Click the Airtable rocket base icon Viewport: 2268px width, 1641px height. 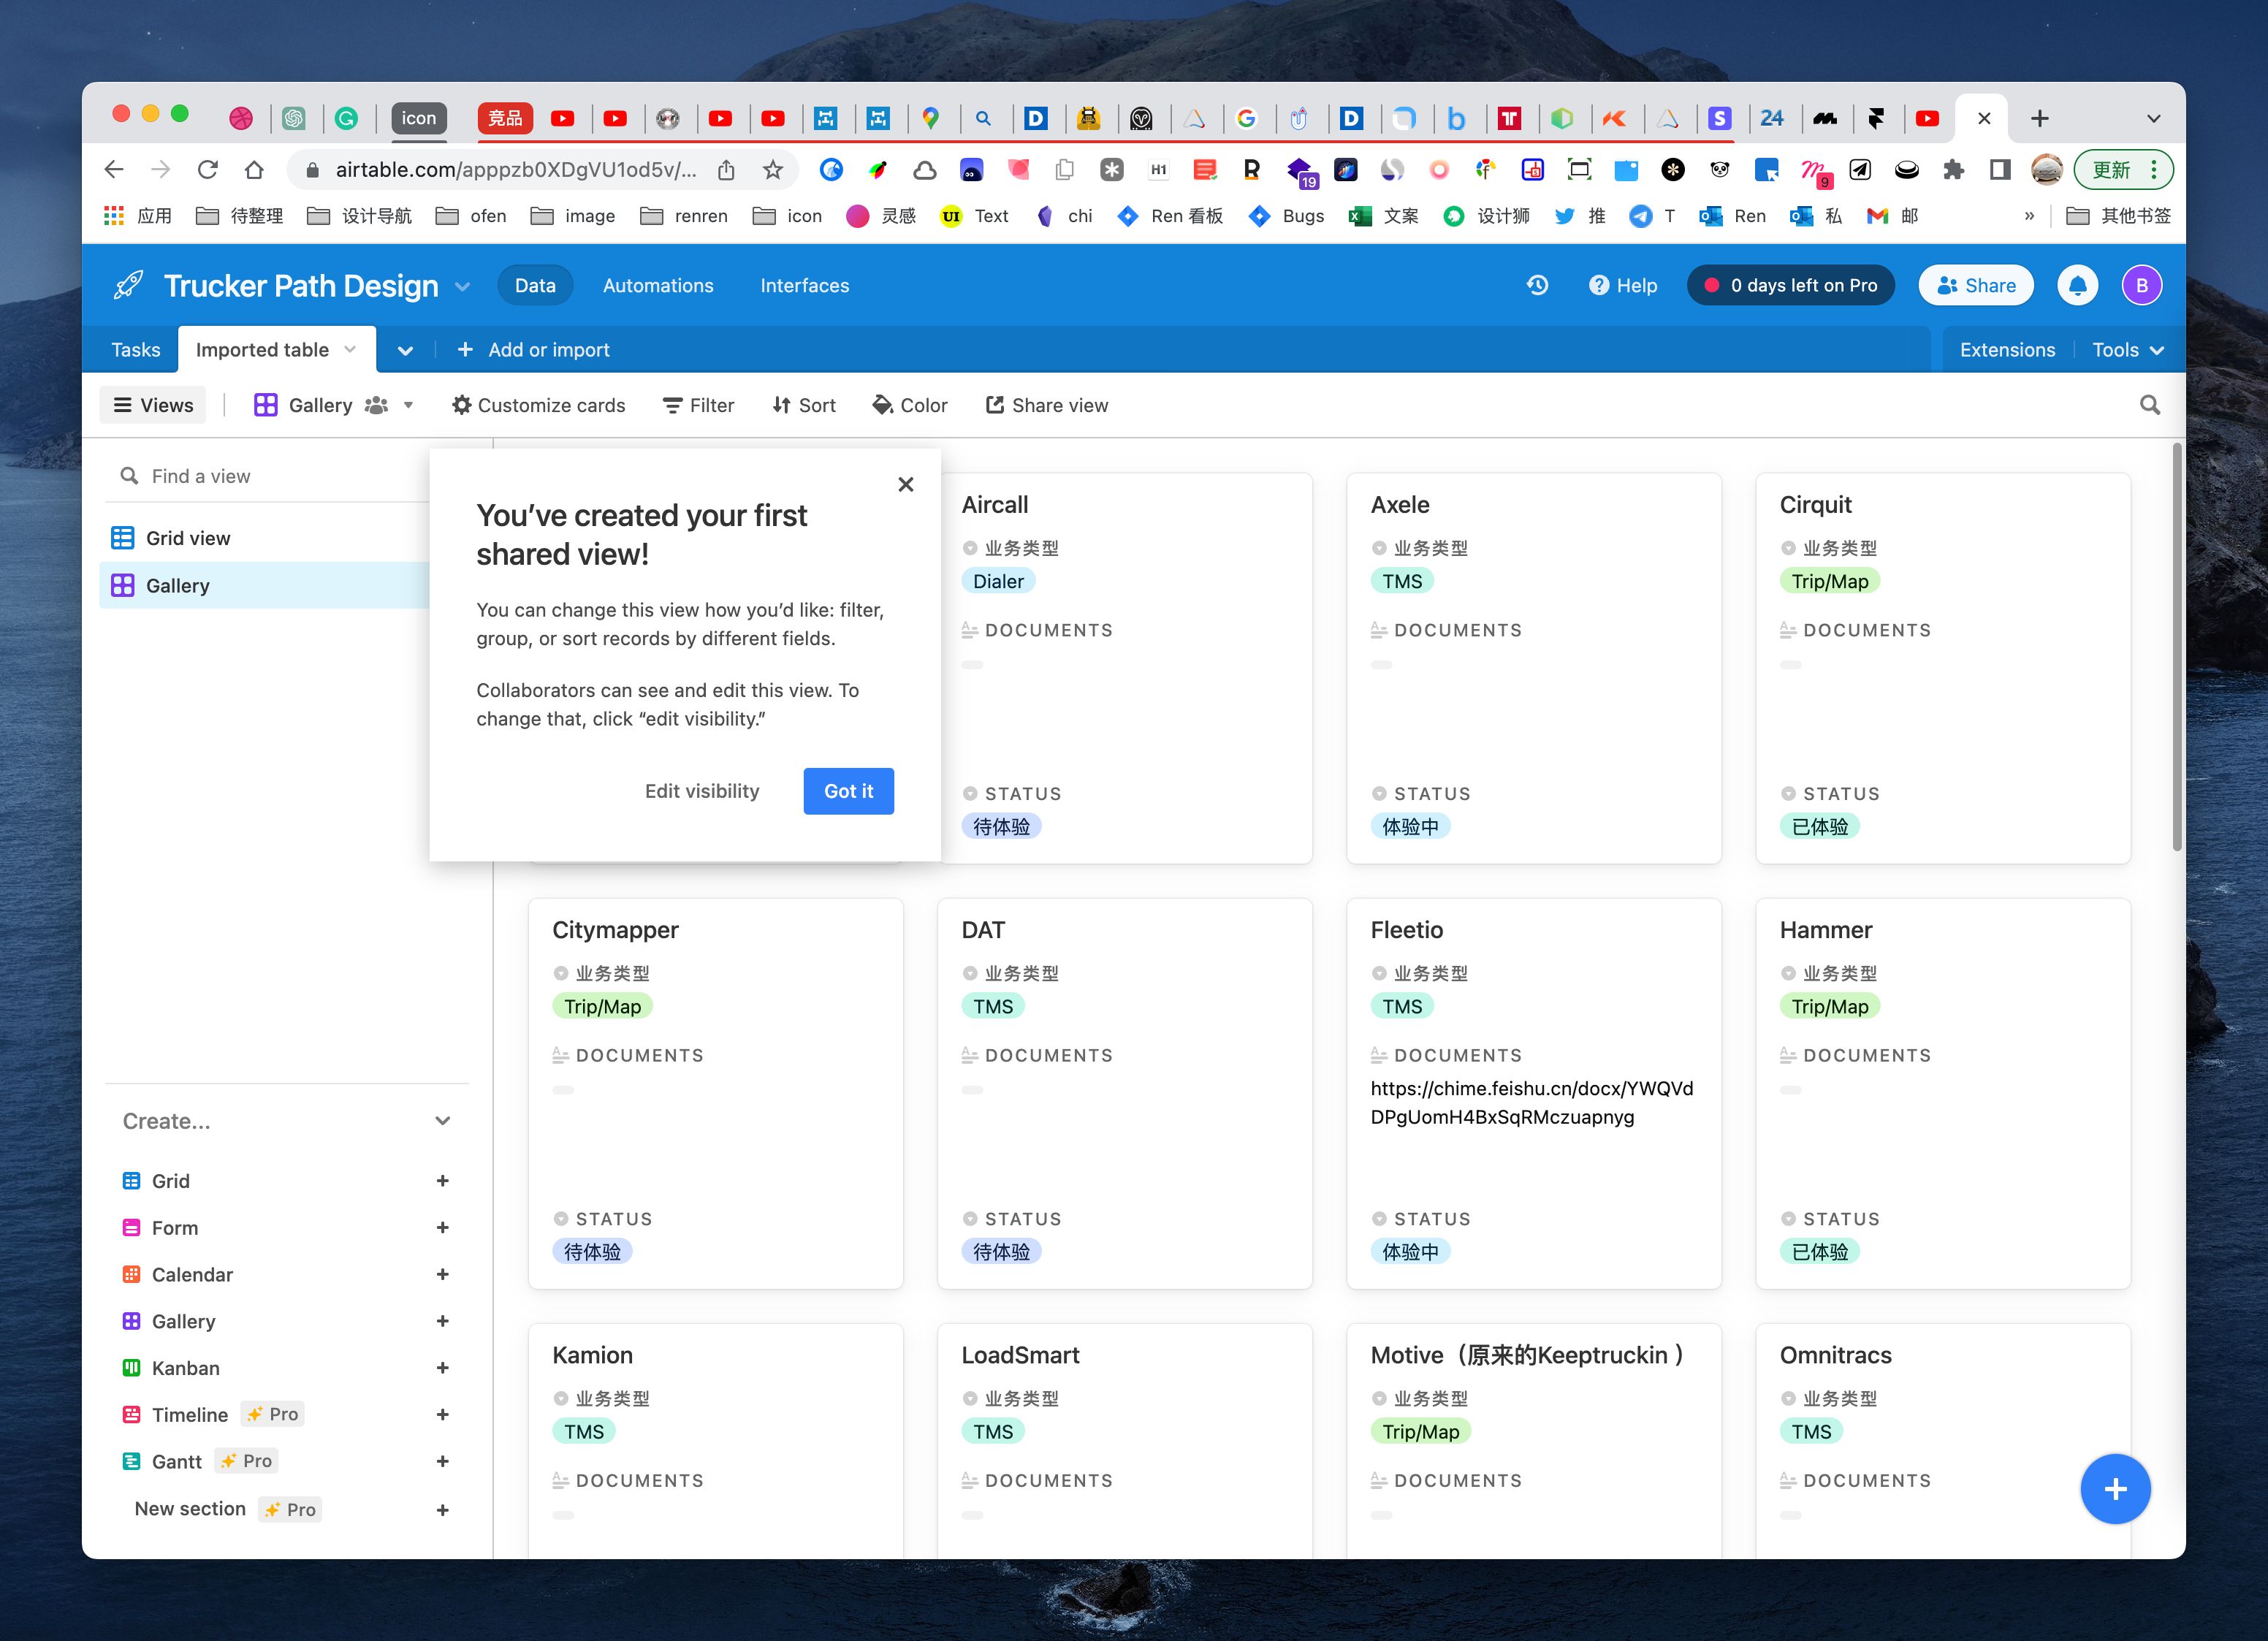128,285
